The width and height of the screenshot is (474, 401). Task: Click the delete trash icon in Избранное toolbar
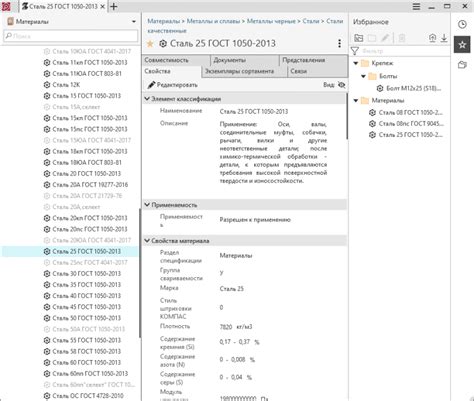[402, 38]
